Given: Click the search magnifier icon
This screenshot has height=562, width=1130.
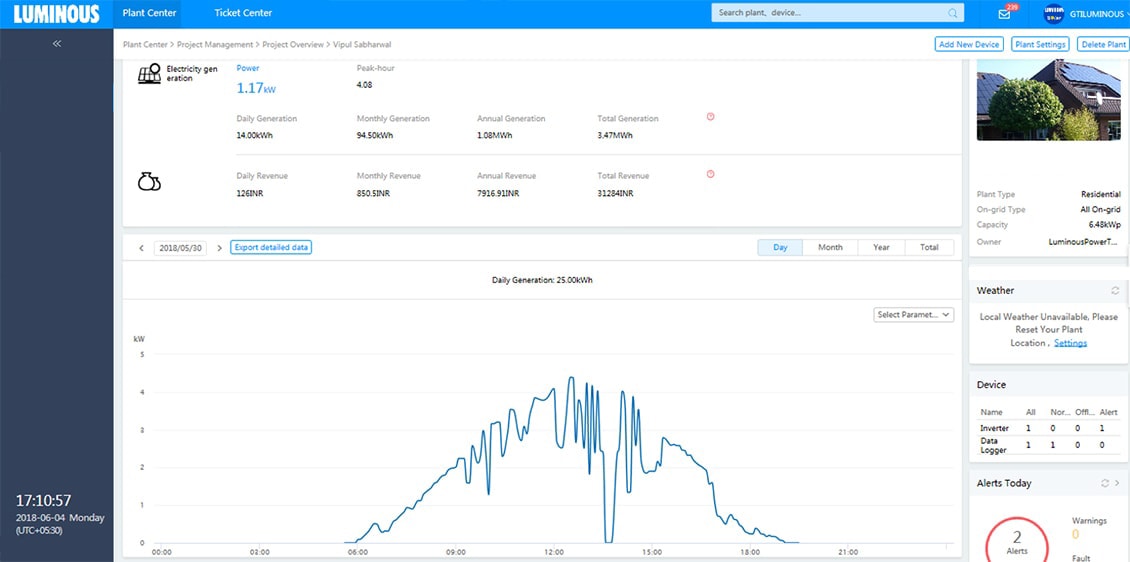Looking at the screenshot, I should [x=952, y=13].
